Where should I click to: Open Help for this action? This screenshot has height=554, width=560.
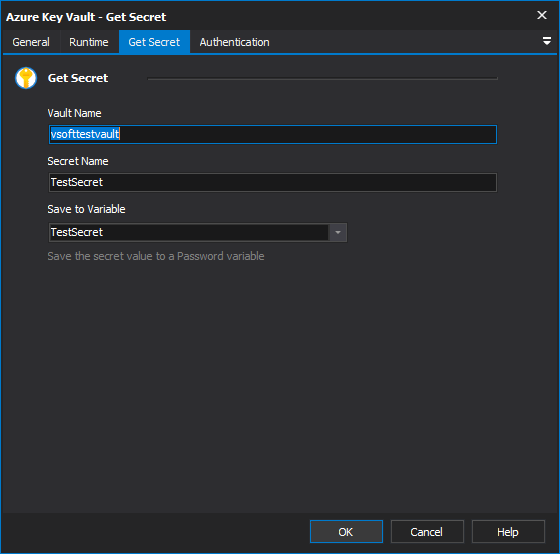[x=508, y=532]
